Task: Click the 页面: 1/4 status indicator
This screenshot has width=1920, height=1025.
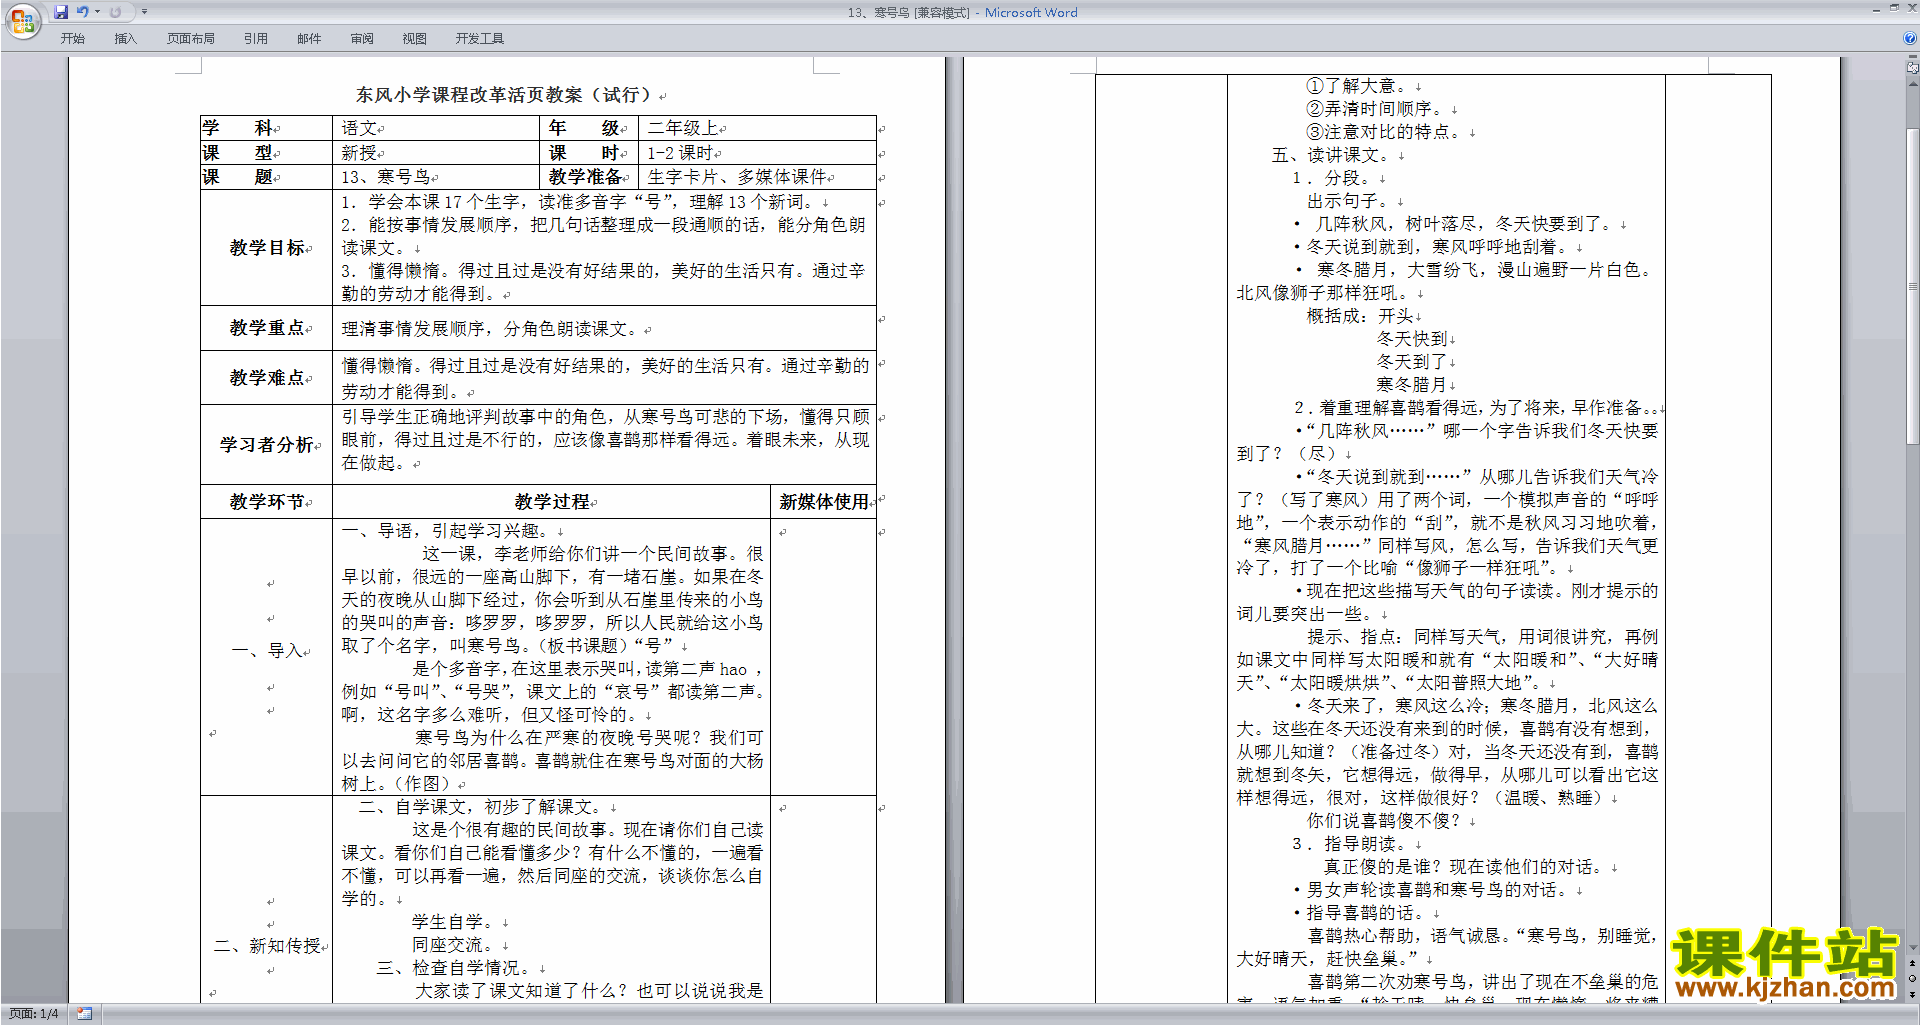Action: pyautogui.click(x=34, y=1014)
